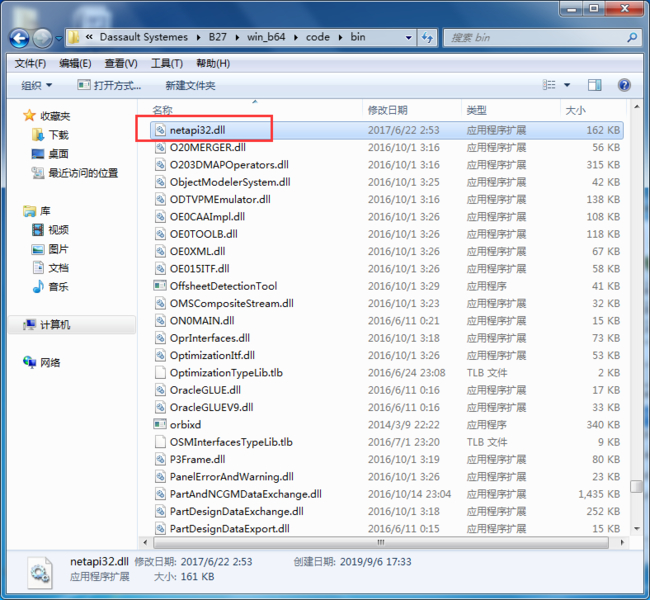Screen dimensions: 650x600
Task: Open the 图片 library
Action: coord(51,249)
